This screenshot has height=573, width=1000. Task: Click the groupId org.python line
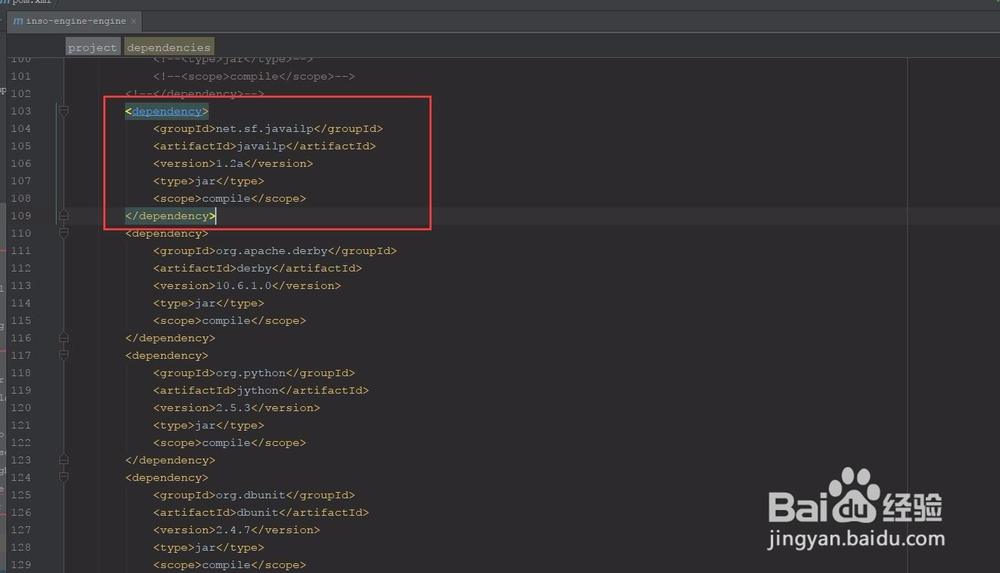254,373
